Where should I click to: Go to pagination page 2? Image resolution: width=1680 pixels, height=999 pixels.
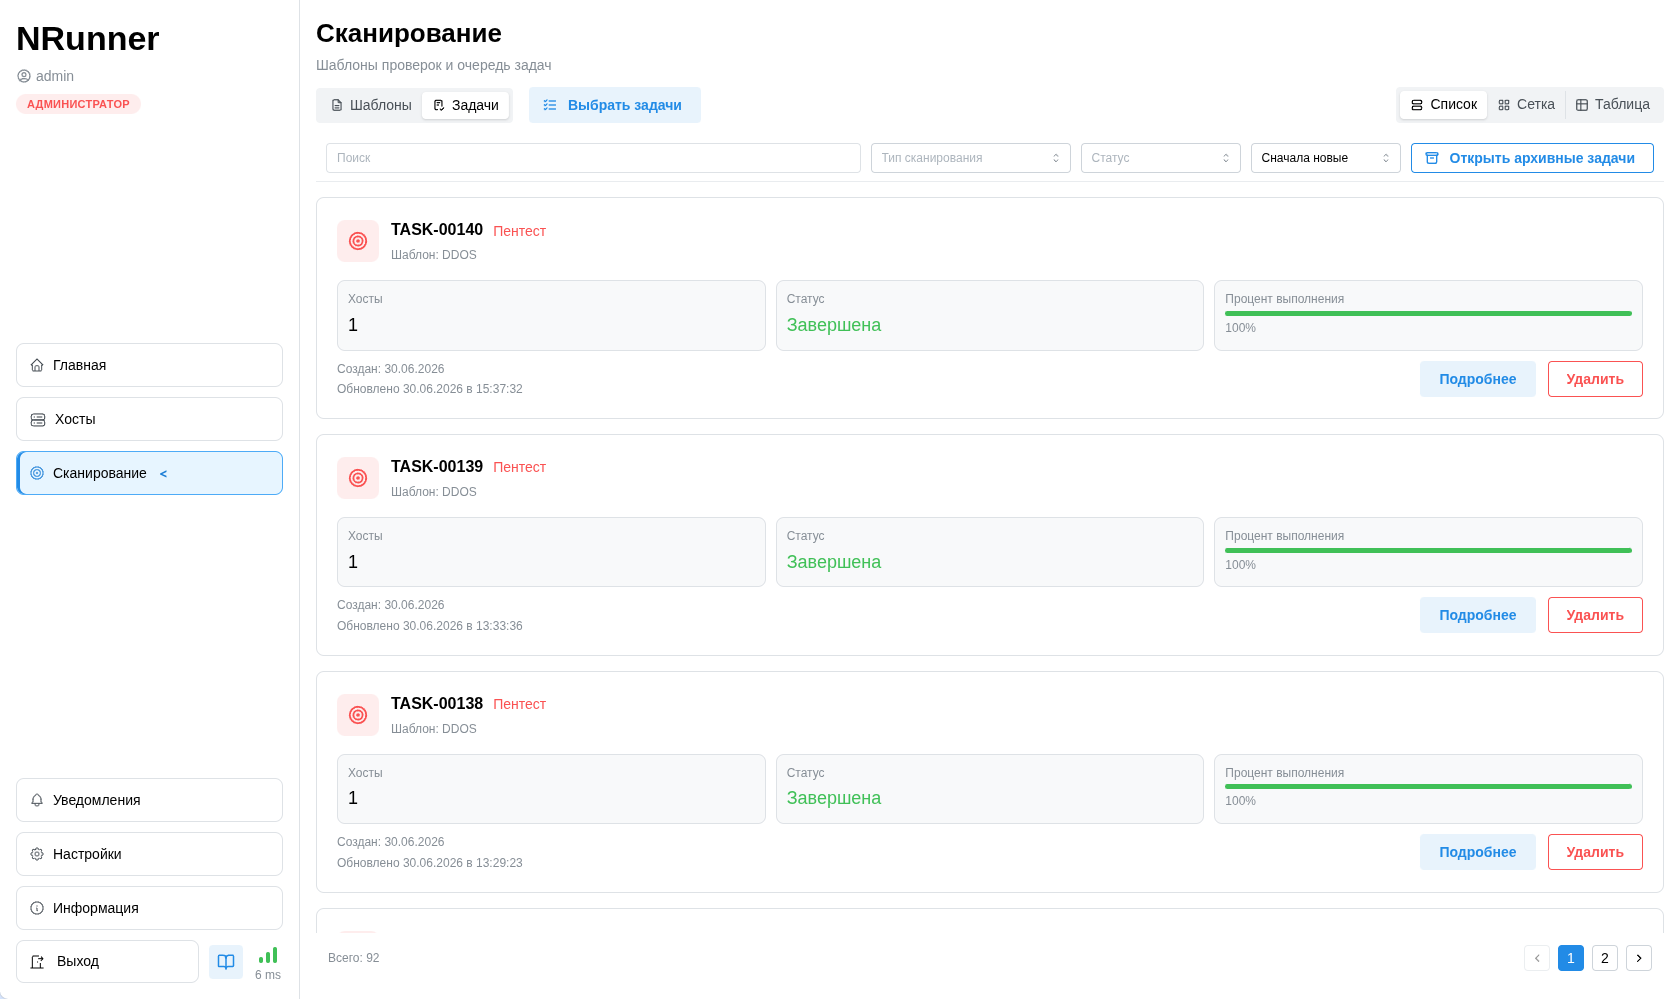click(x=1605, y=958)
